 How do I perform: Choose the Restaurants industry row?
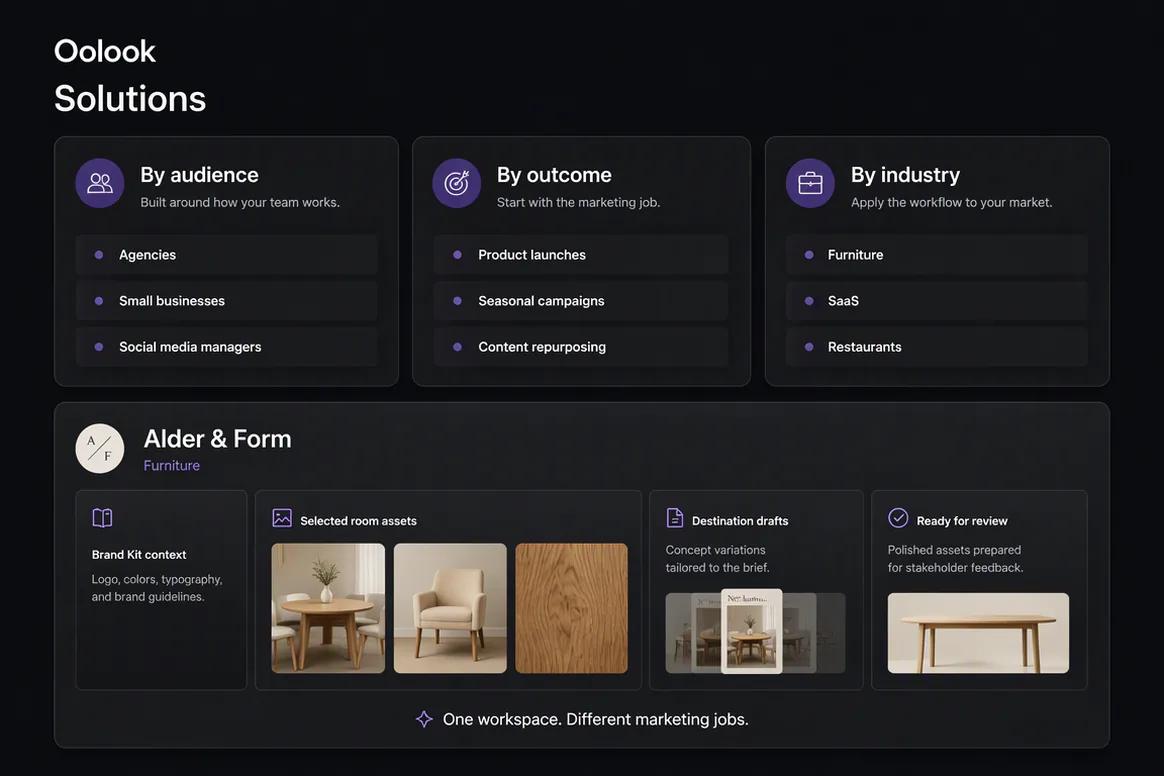937,347
